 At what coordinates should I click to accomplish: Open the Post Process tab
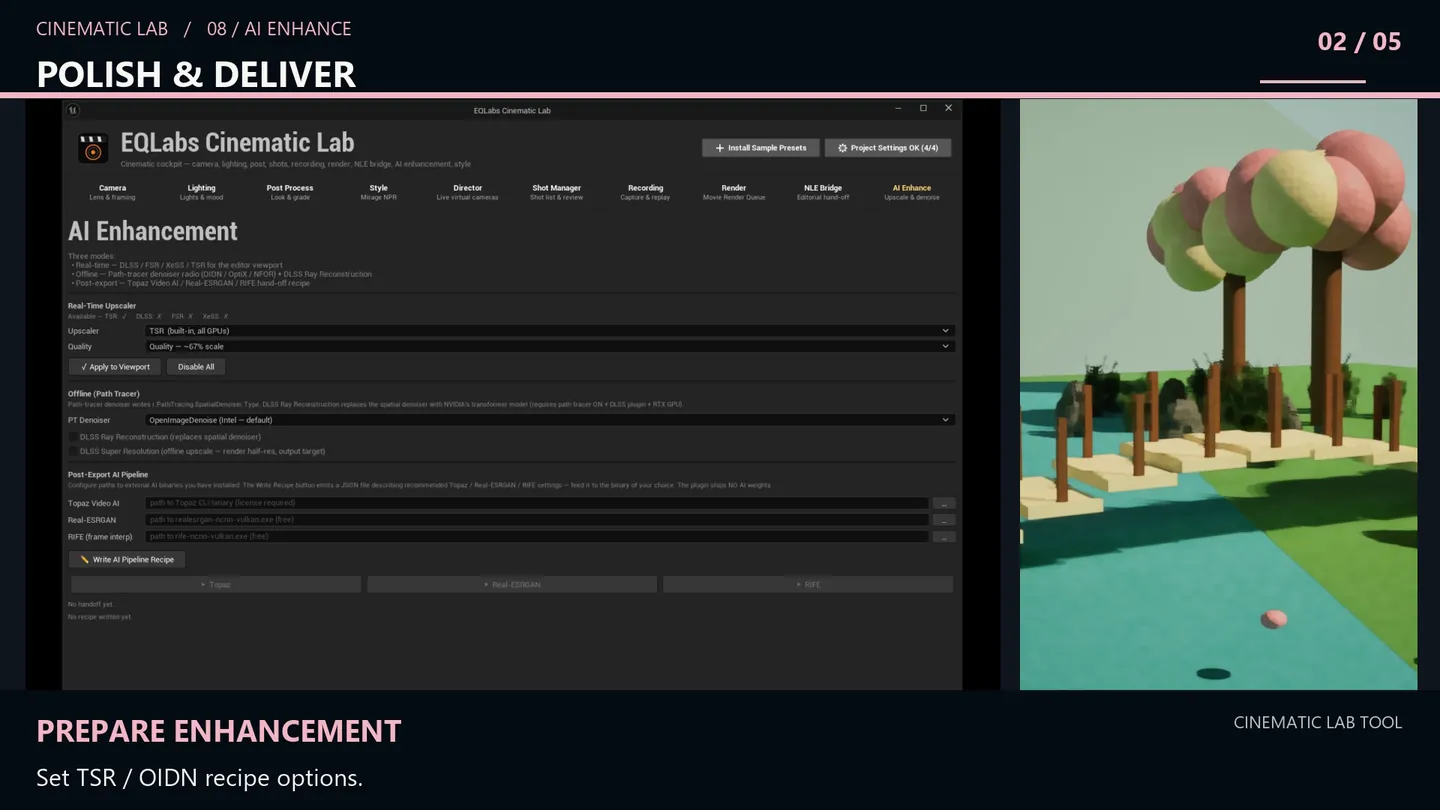point(290,192)
